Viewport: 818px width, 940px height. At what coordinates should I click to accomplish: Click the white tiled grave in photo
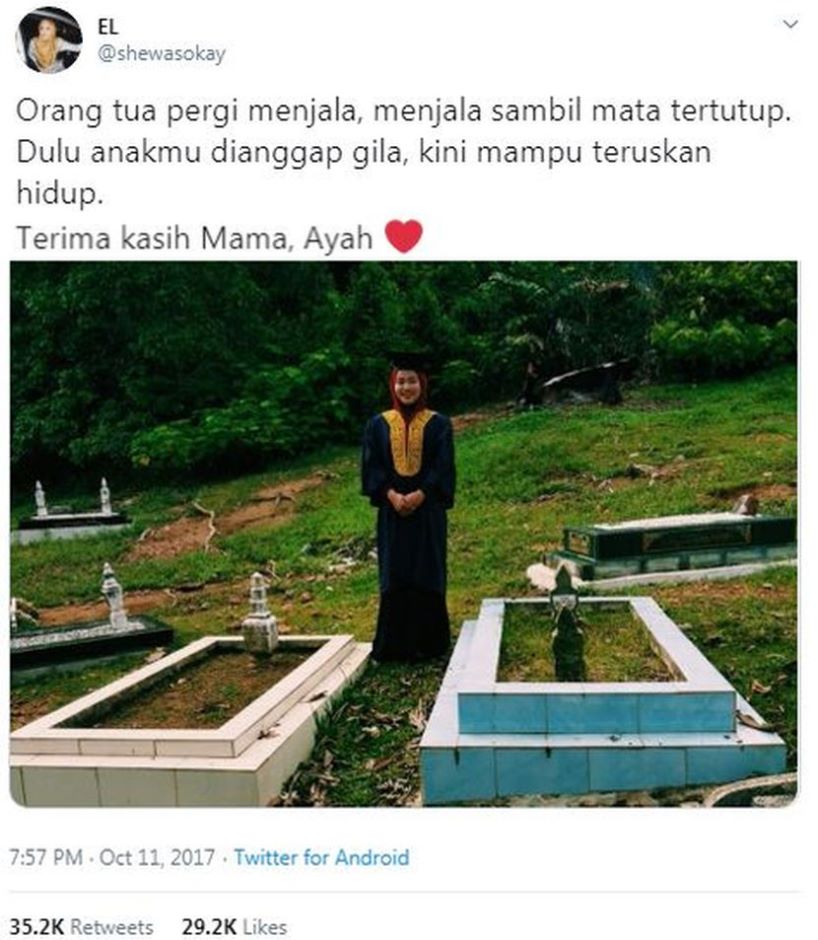click(189, 719)
